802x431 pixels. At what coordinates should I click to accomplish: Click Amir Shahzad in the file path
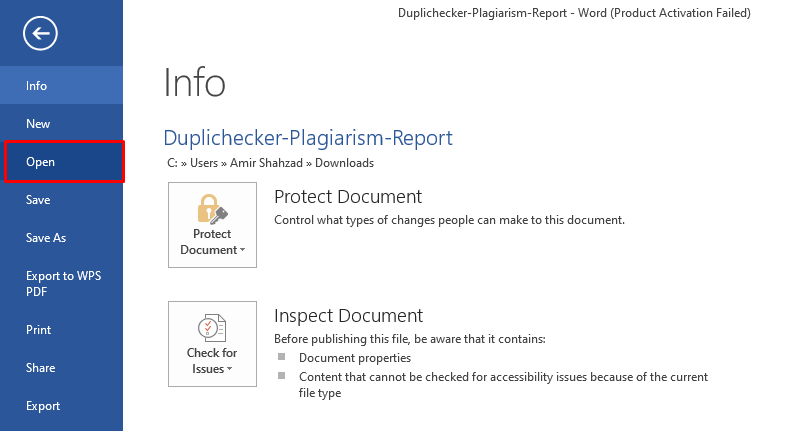click(266, 163)
